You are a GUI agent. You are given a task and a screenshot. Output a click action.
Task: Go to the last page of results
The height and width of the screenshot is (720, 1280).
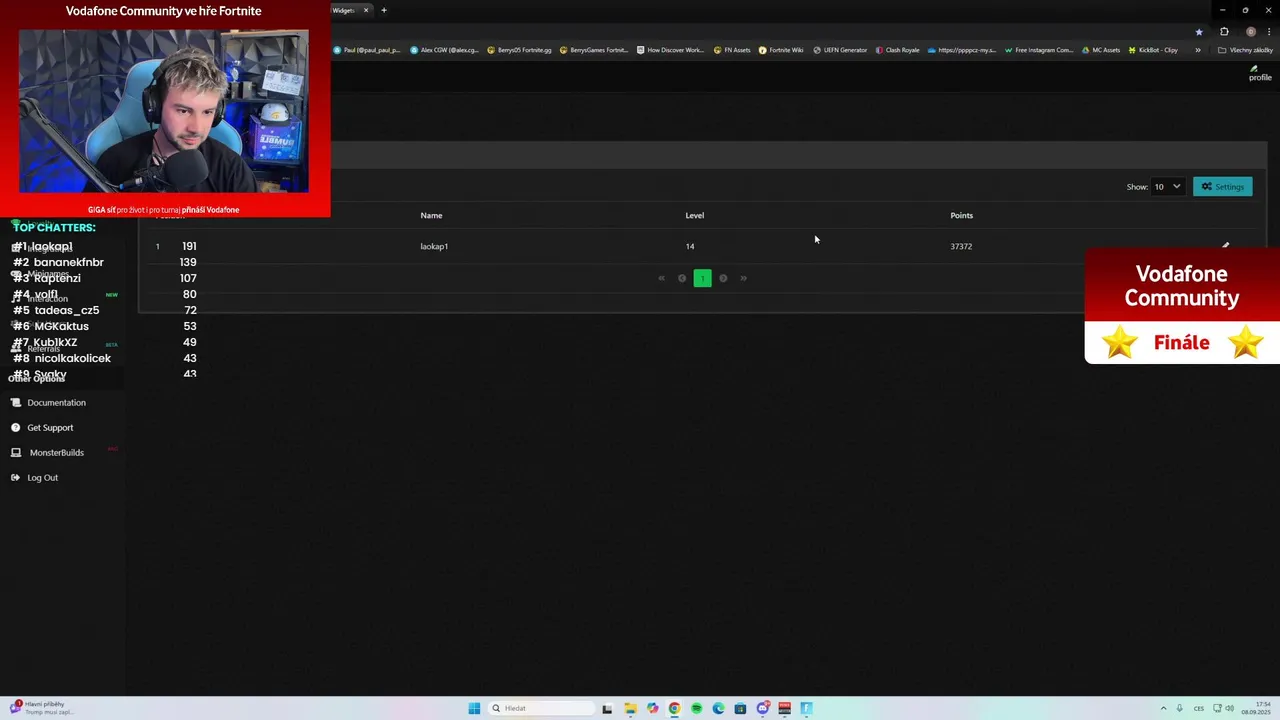point(743,278)
